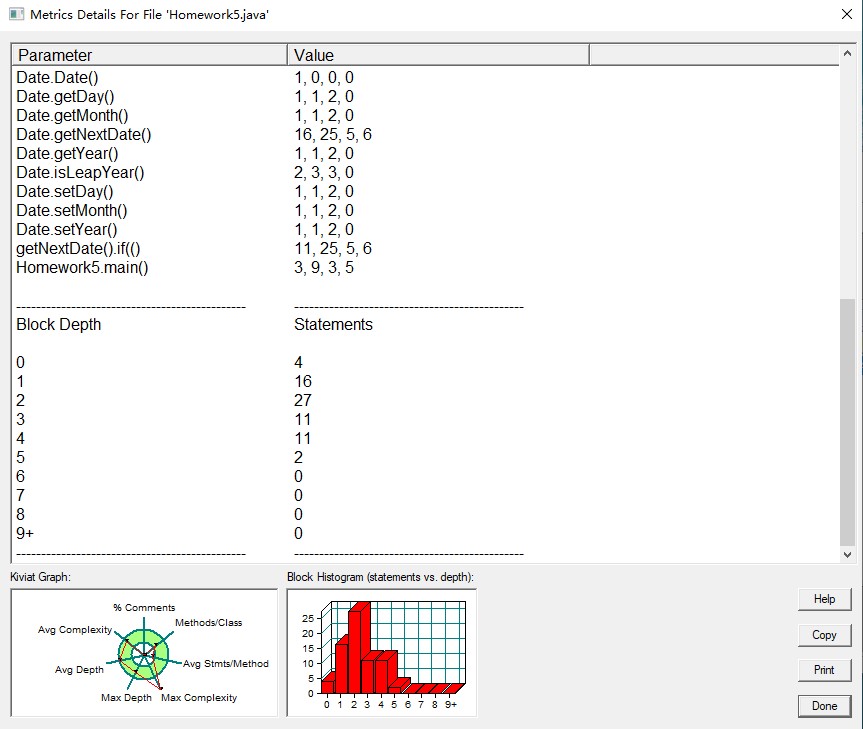Open the Kiviat Graph thumbnail
The height and width of the screenshot is (729, 863).
[x=144, y=653]
